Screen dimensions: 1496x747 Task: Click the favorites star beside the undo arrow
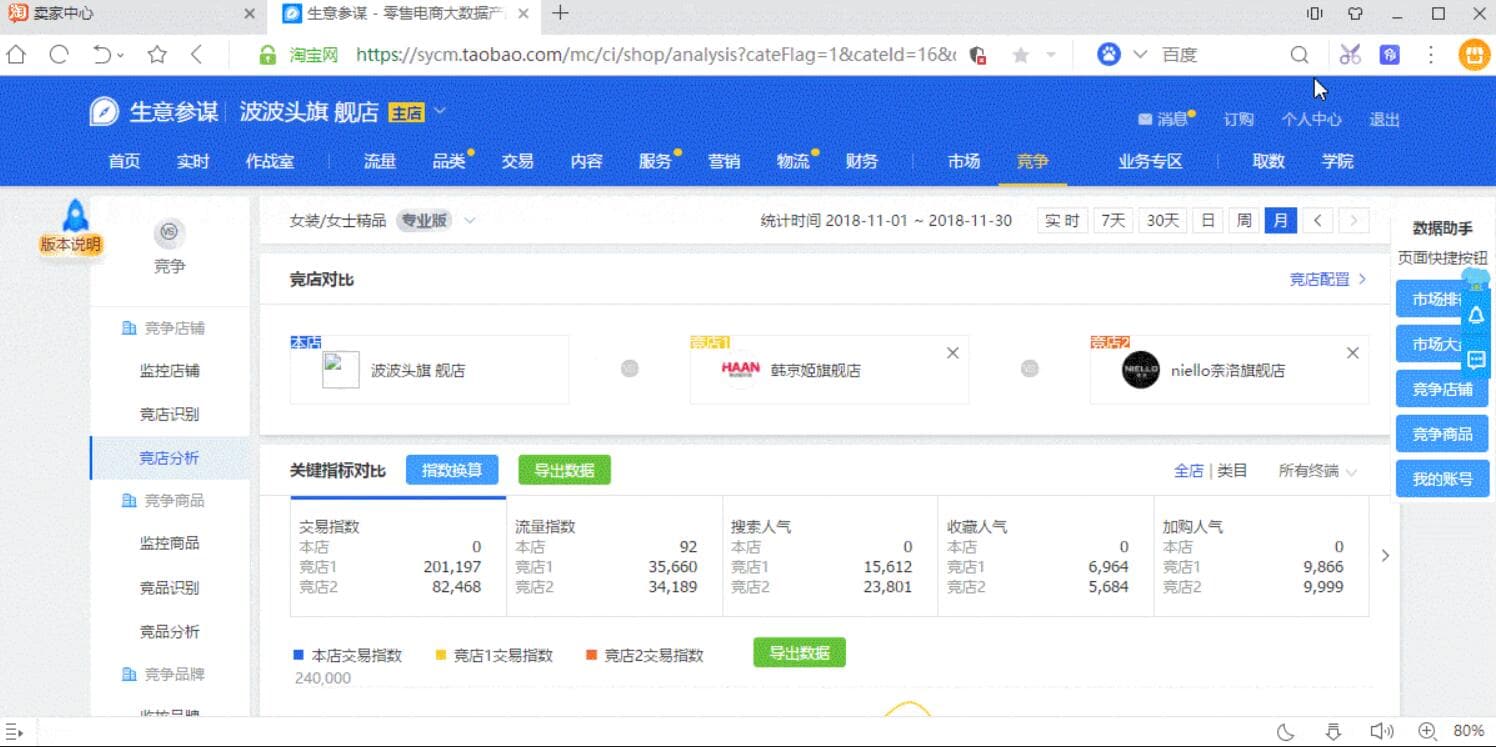(x=157, y=55)
